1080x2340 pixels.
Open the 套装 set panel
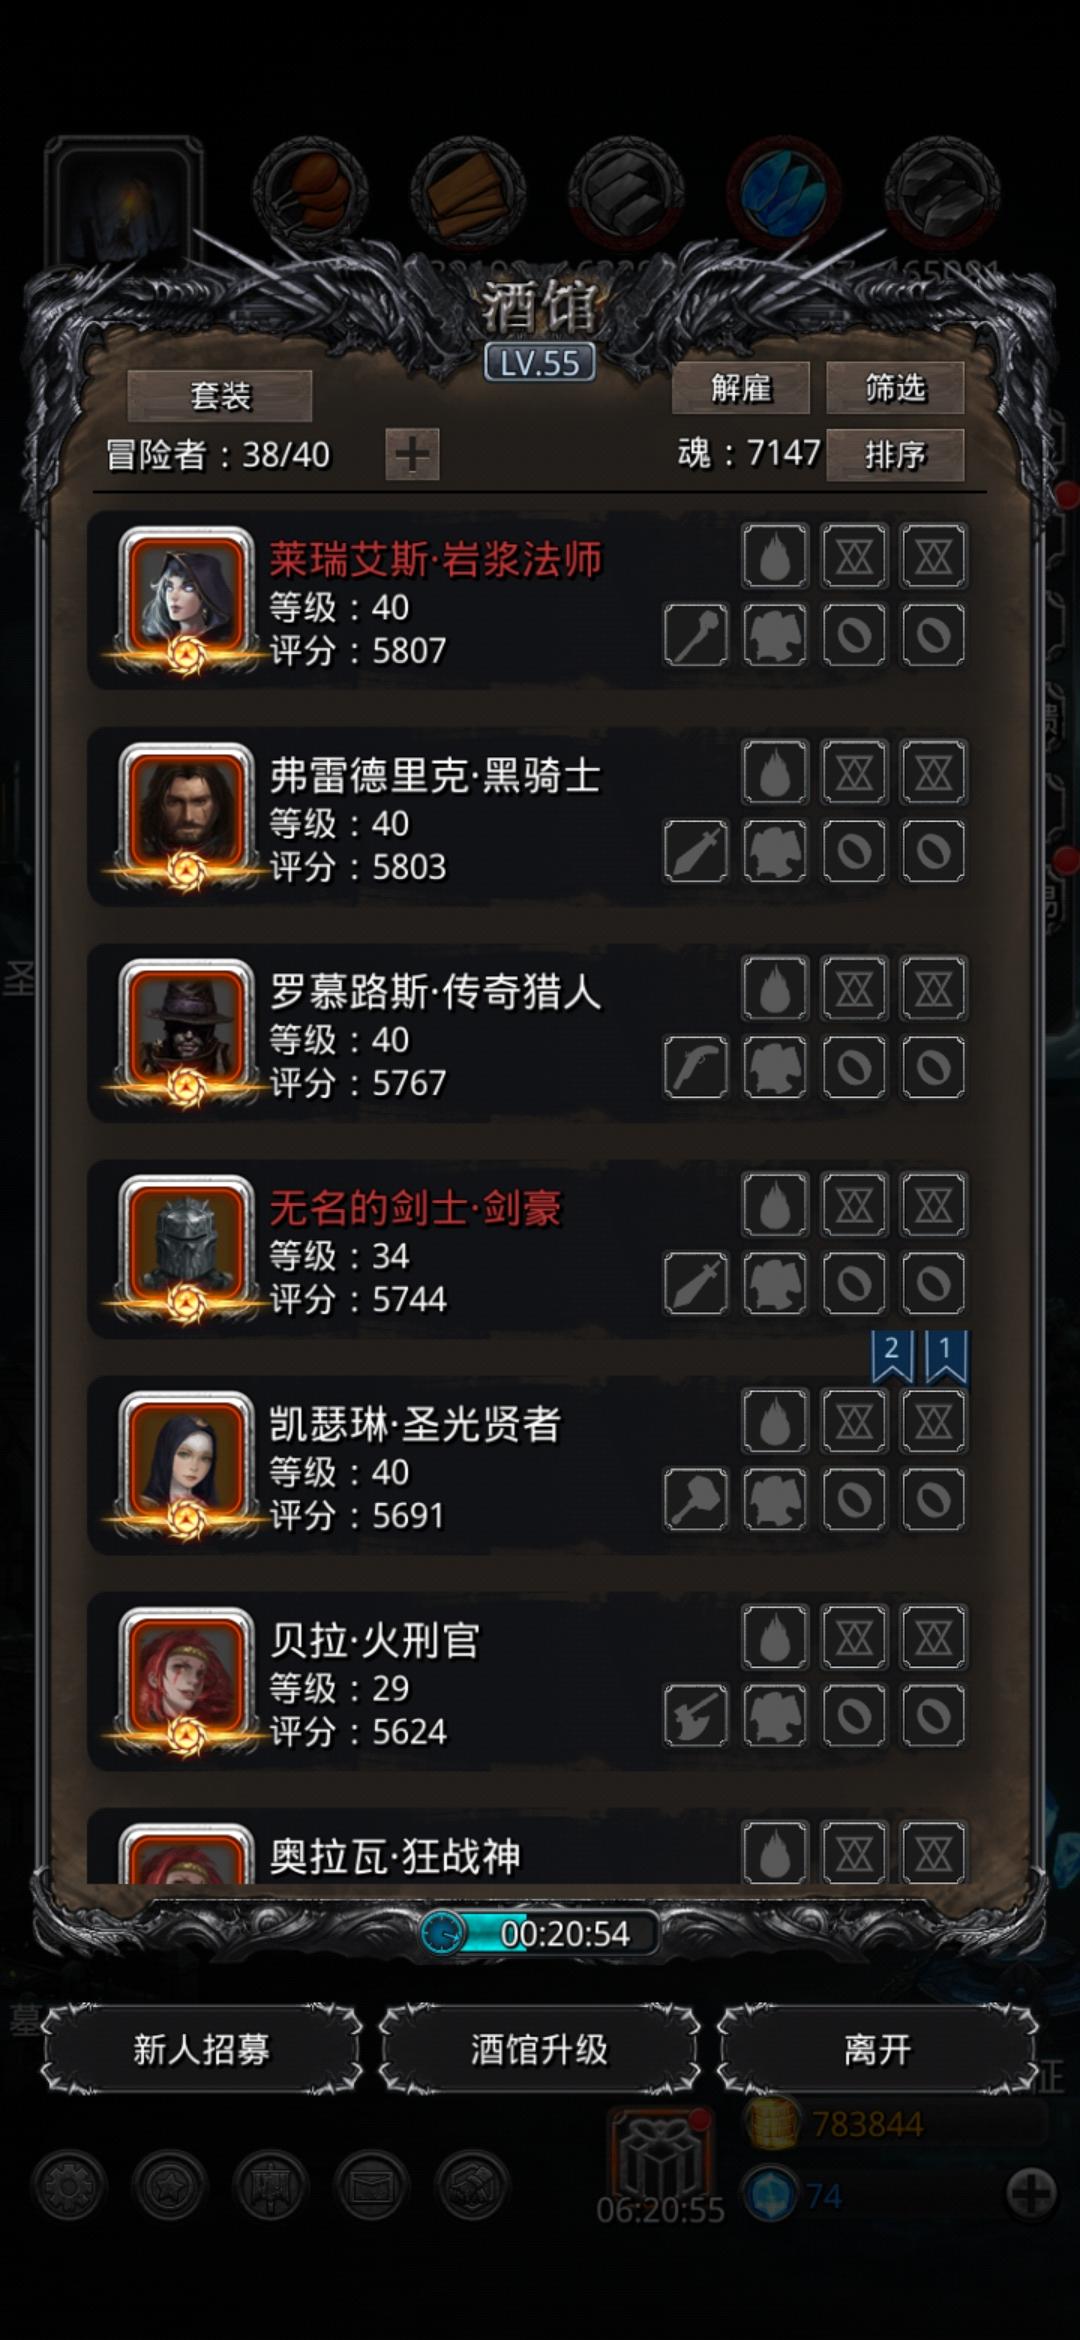pyautogui.click(x=220, y=396)
